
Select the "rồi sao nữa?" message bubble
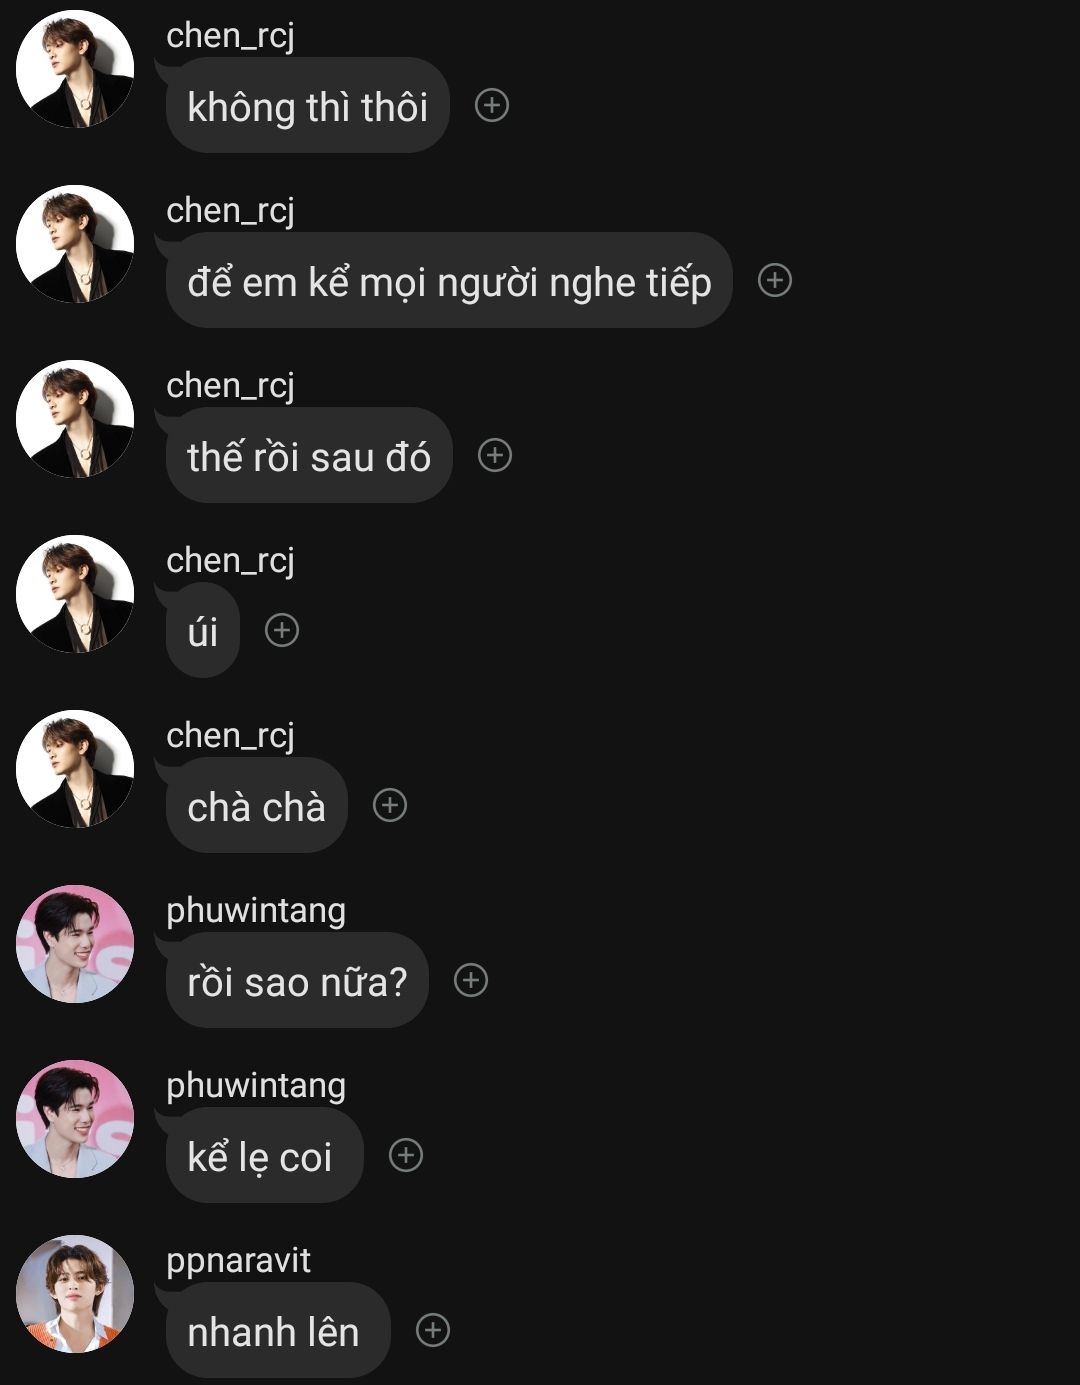[297, 981]
